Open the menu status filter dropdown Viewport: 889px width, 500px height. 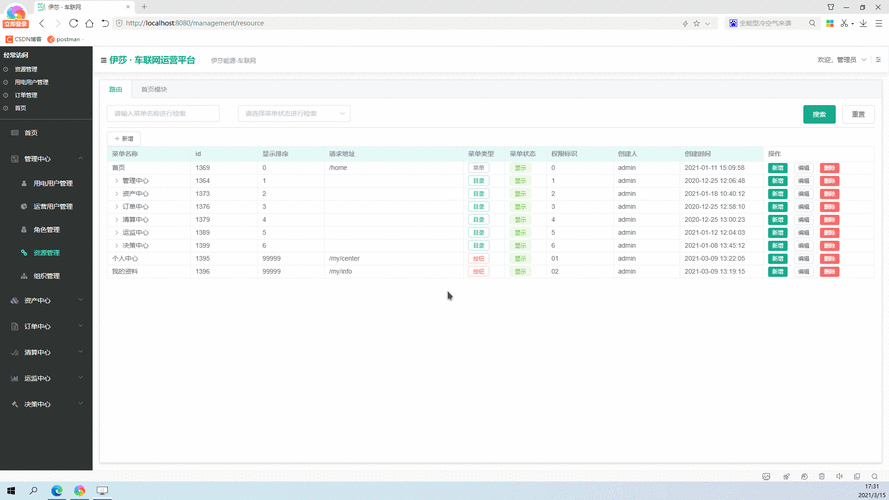click(x=294, y=114)
